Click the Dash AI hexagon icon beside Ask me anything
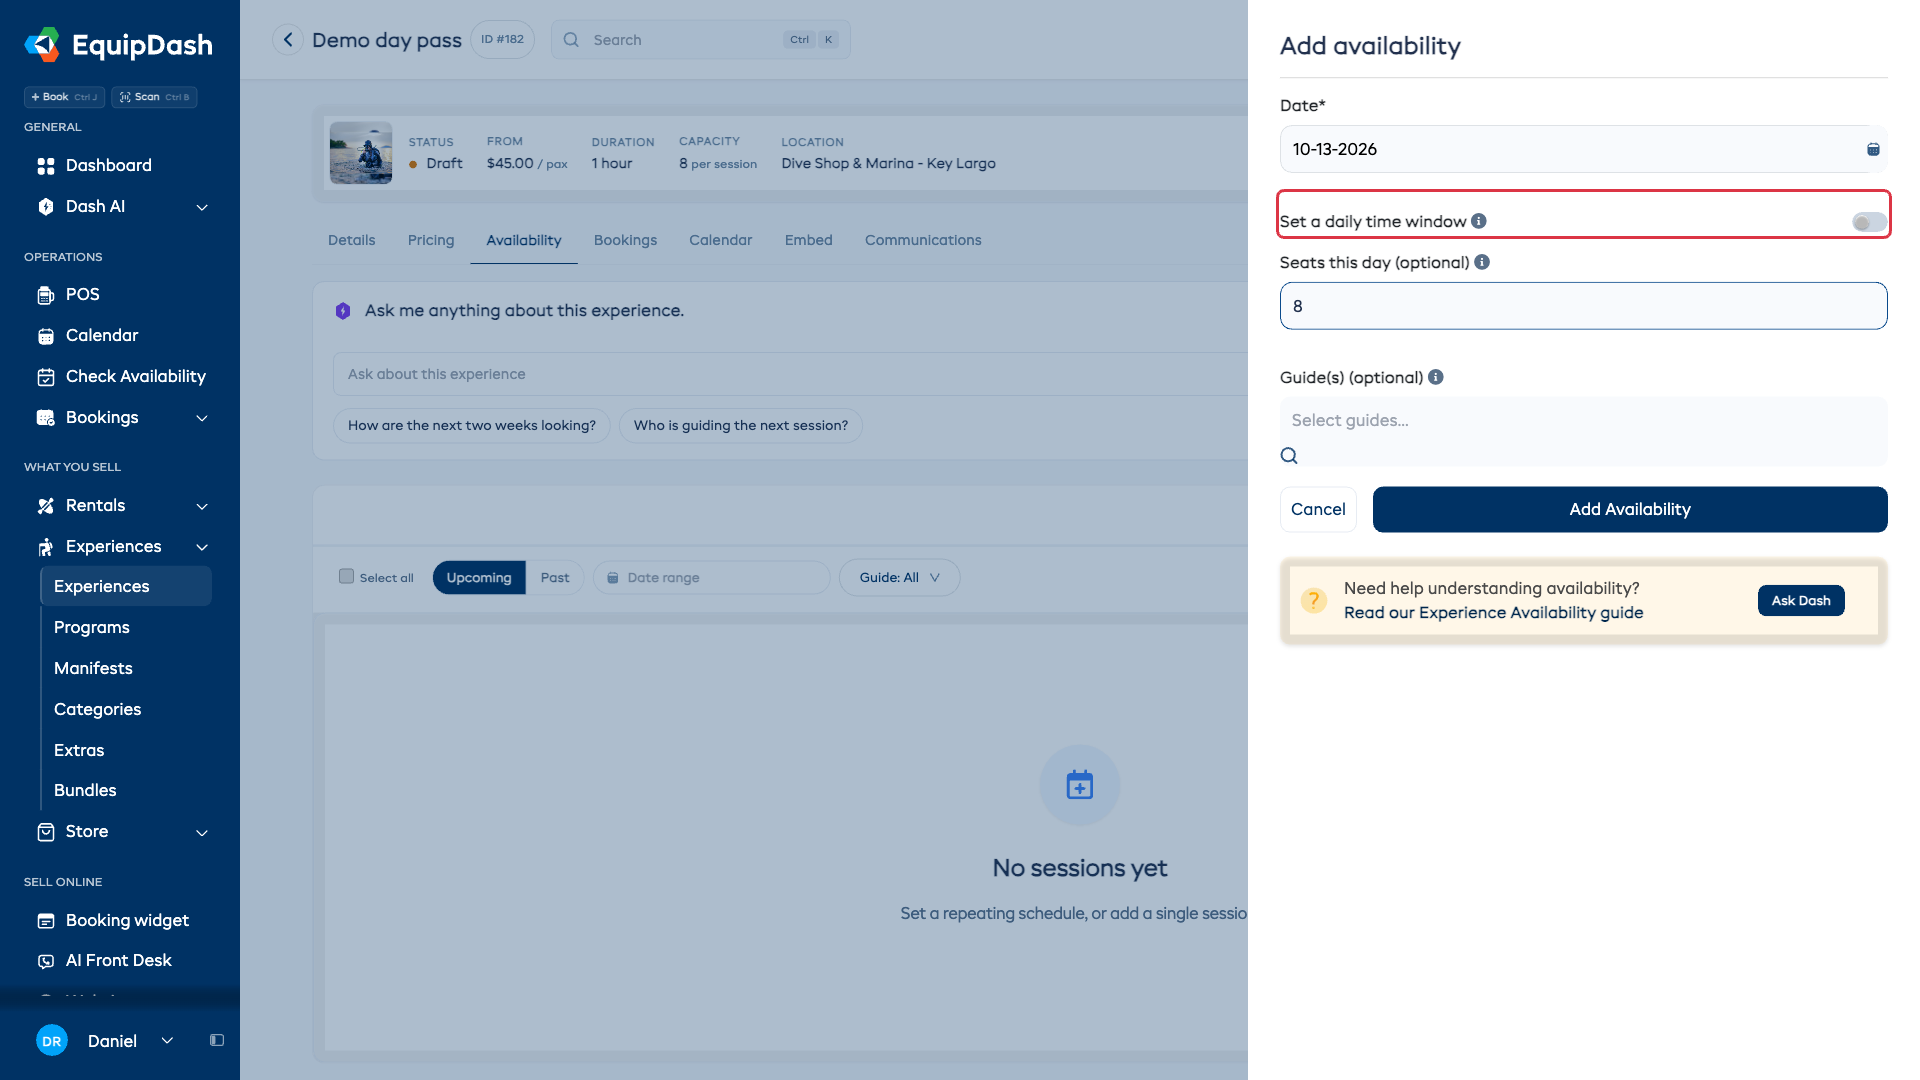Image resolution: width=1920 pixels, height=1080 pixels. (343, 311)
